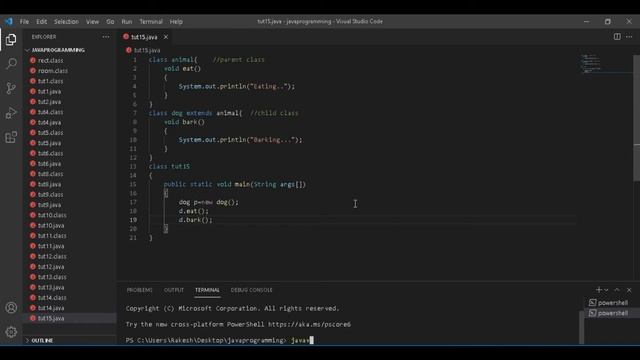The height and width of the screenshot is (360, 640).
Task: Open the Run menu
Action: click(127, 22)
